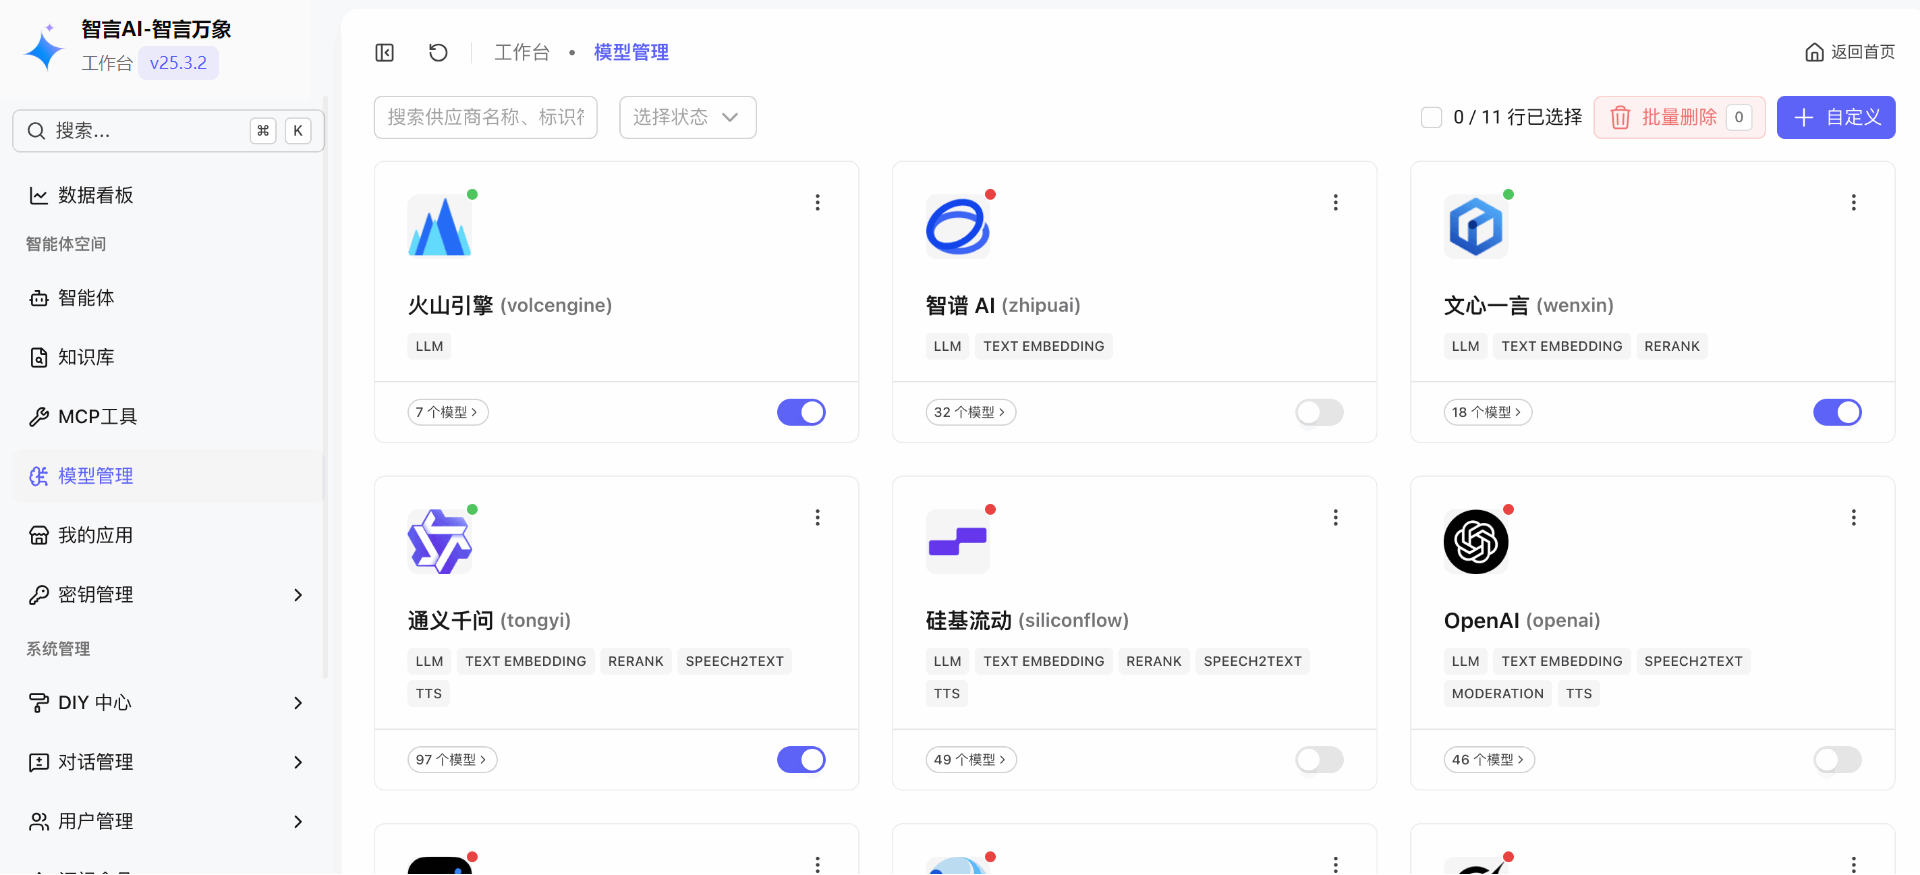1920x875 pixels.
Task: Click the refresh icon in top bar
Action: [438, 52]
